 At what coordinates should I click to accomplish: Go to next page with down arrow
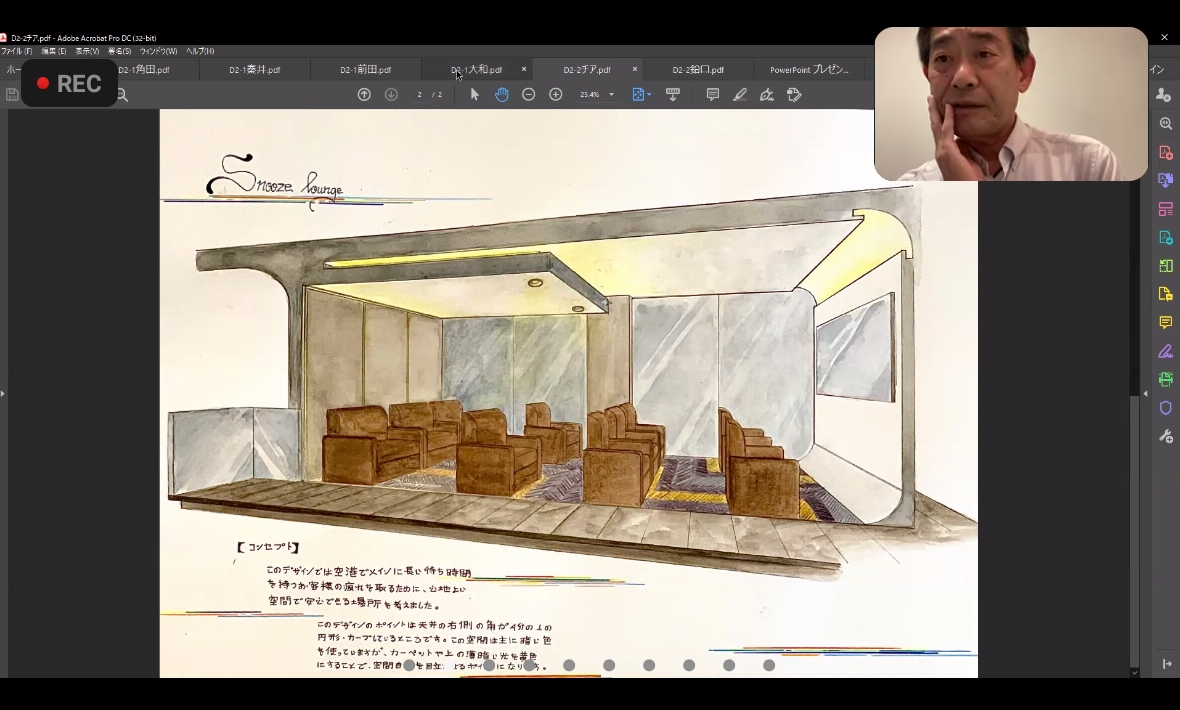[391, 94]
